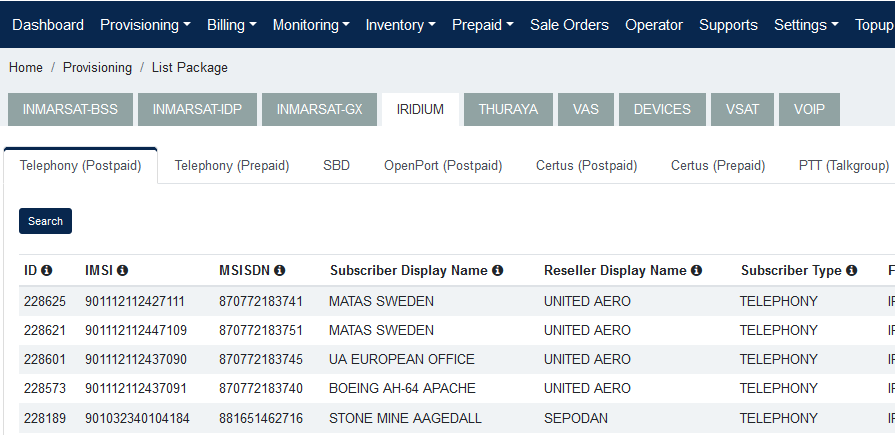Click info icon beside IMSI header
This screenshot has height=435, width=895.
coord(123,271)
